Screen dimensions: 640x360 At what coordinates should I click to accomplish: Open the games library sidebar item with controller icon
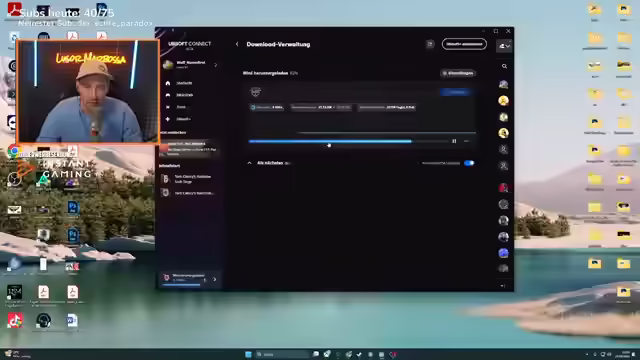pos(180,95)
